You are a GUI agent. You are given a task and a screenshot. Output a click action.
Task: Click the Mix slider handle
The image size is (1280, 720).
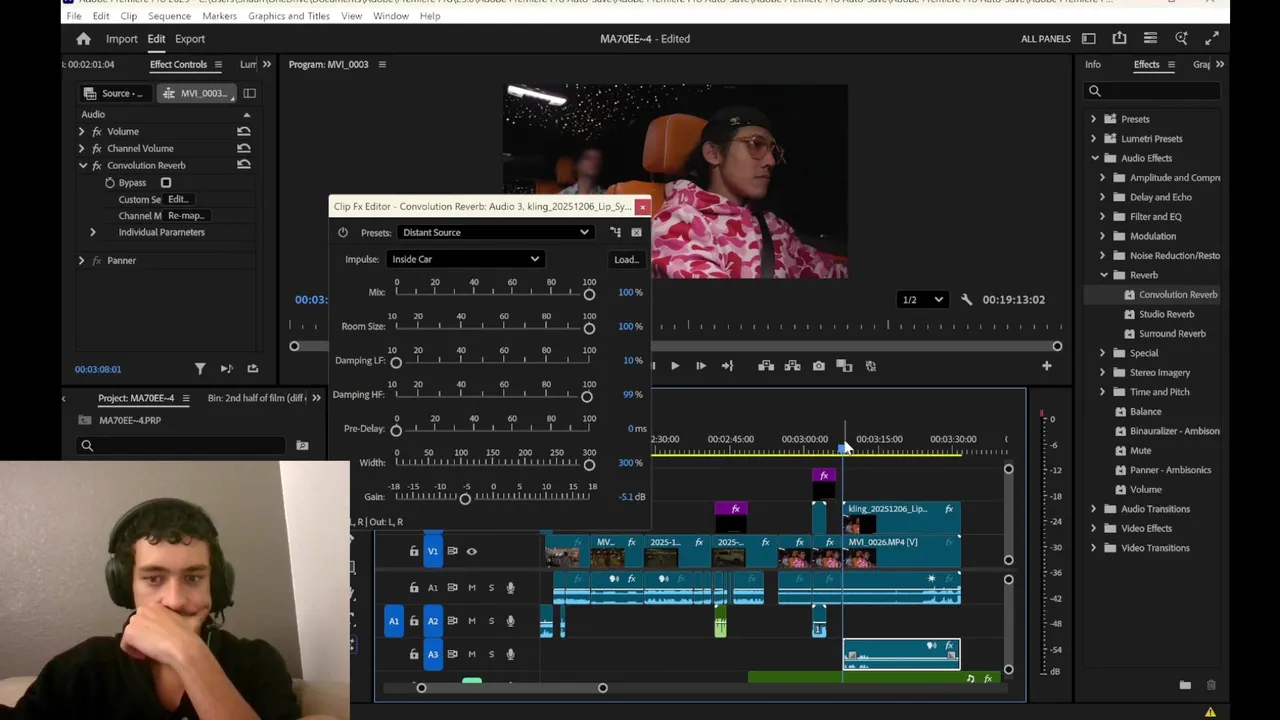coord(589,294)
